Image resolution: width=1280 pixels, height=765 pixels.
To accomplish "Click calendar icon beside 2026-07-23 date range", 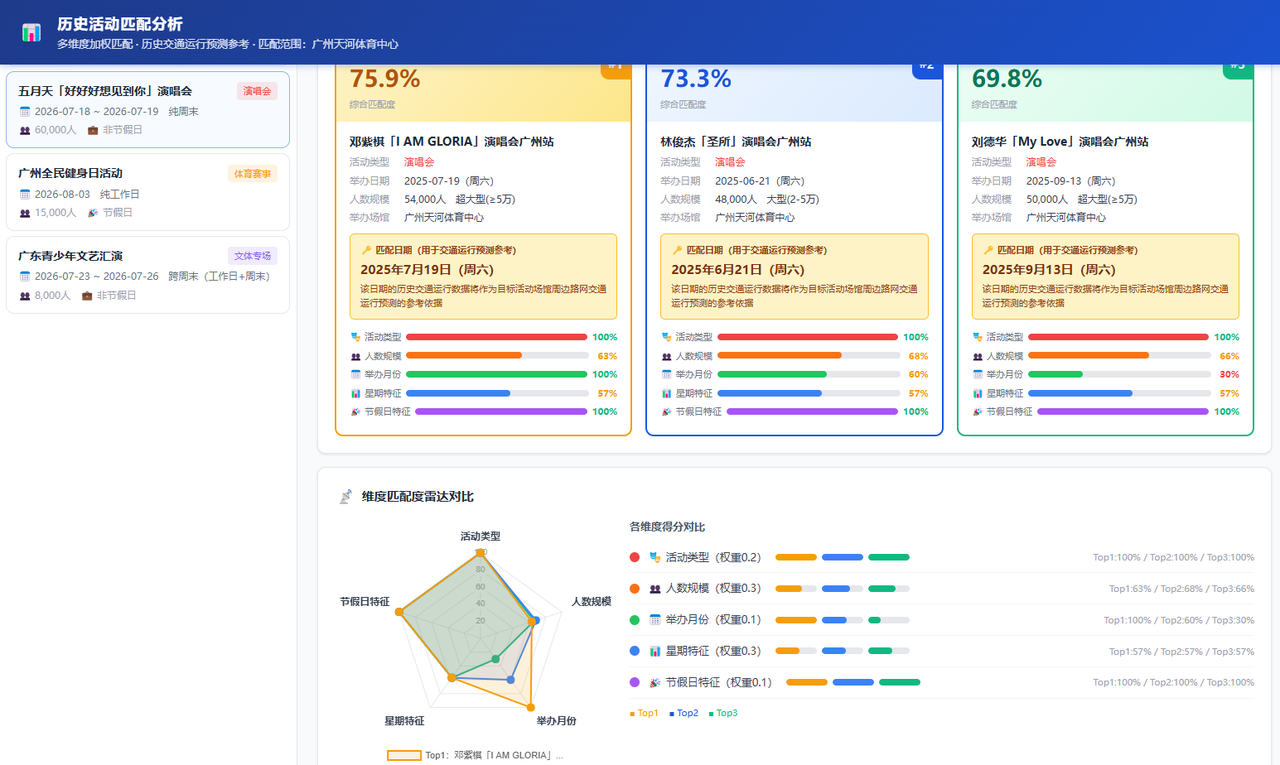I will pos(25,276).
